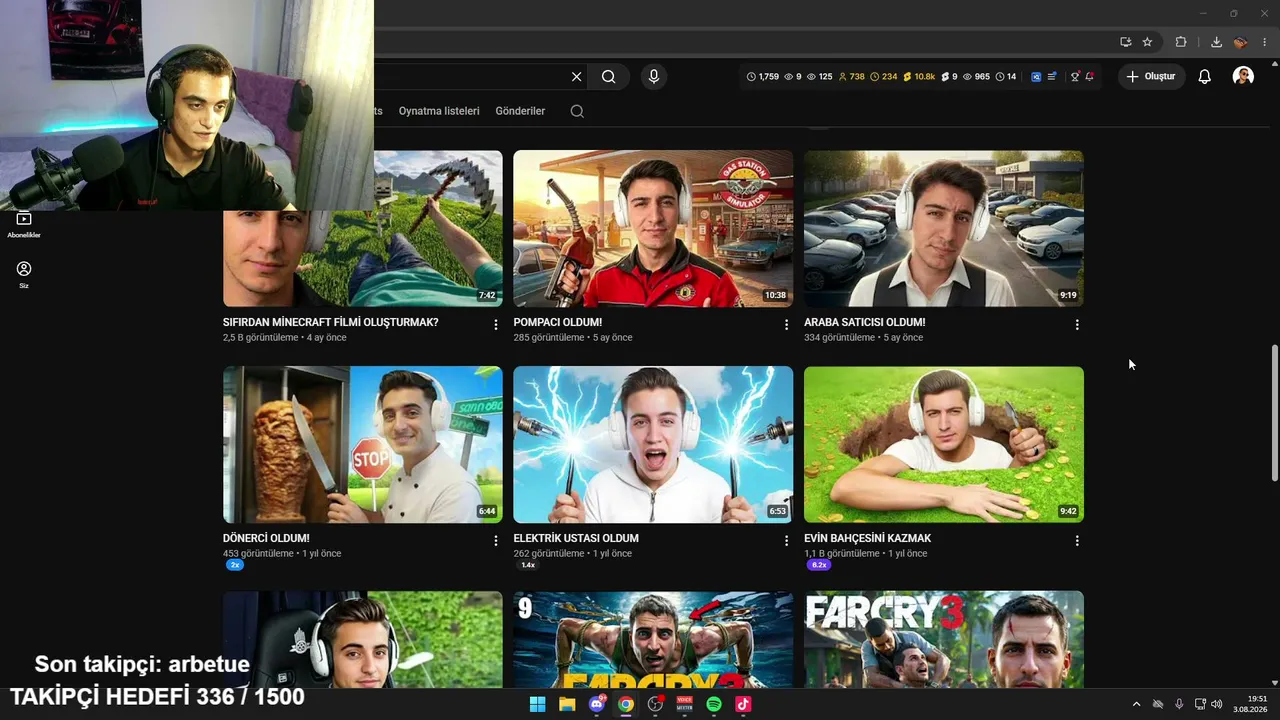Search within the channel using the tab-bar magnifier
The width and height of the screenshot is (1280, 720).
click(x=577, y=111)
